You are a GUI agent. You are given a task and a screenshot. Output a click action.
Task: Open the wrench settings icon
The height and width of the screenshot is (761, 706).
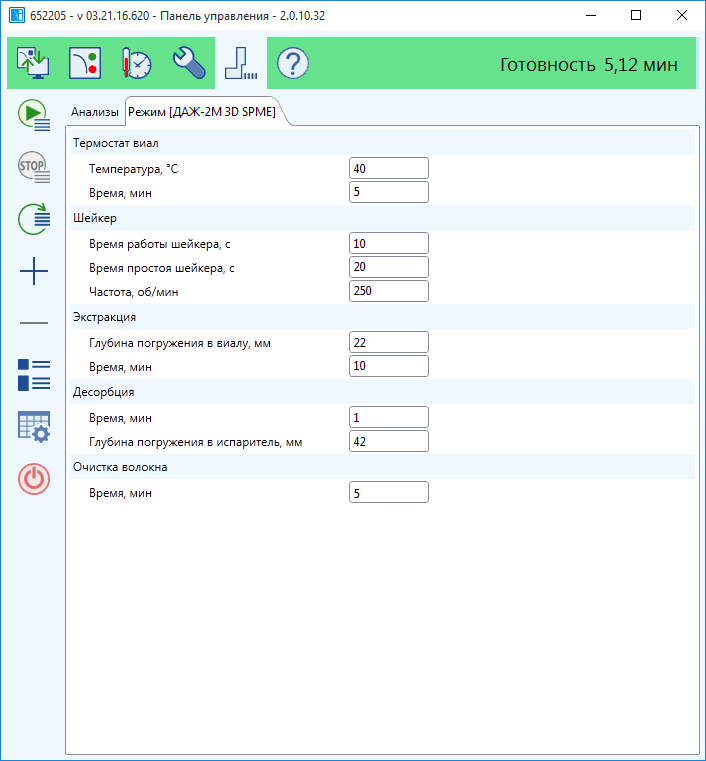[x=189, y=63]
